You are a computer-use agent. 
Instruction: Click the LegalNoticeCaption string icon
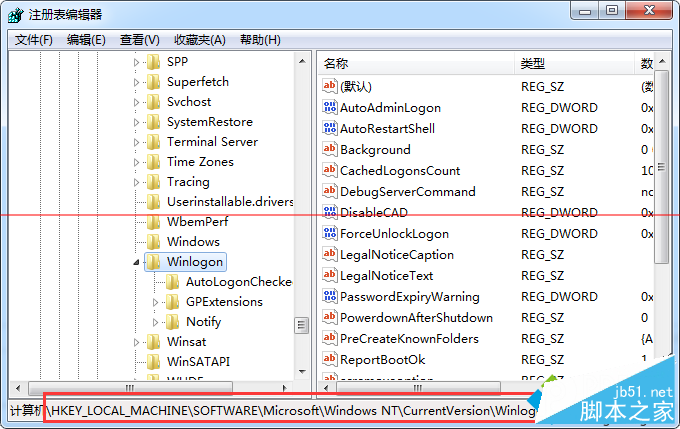pos(331,254)
